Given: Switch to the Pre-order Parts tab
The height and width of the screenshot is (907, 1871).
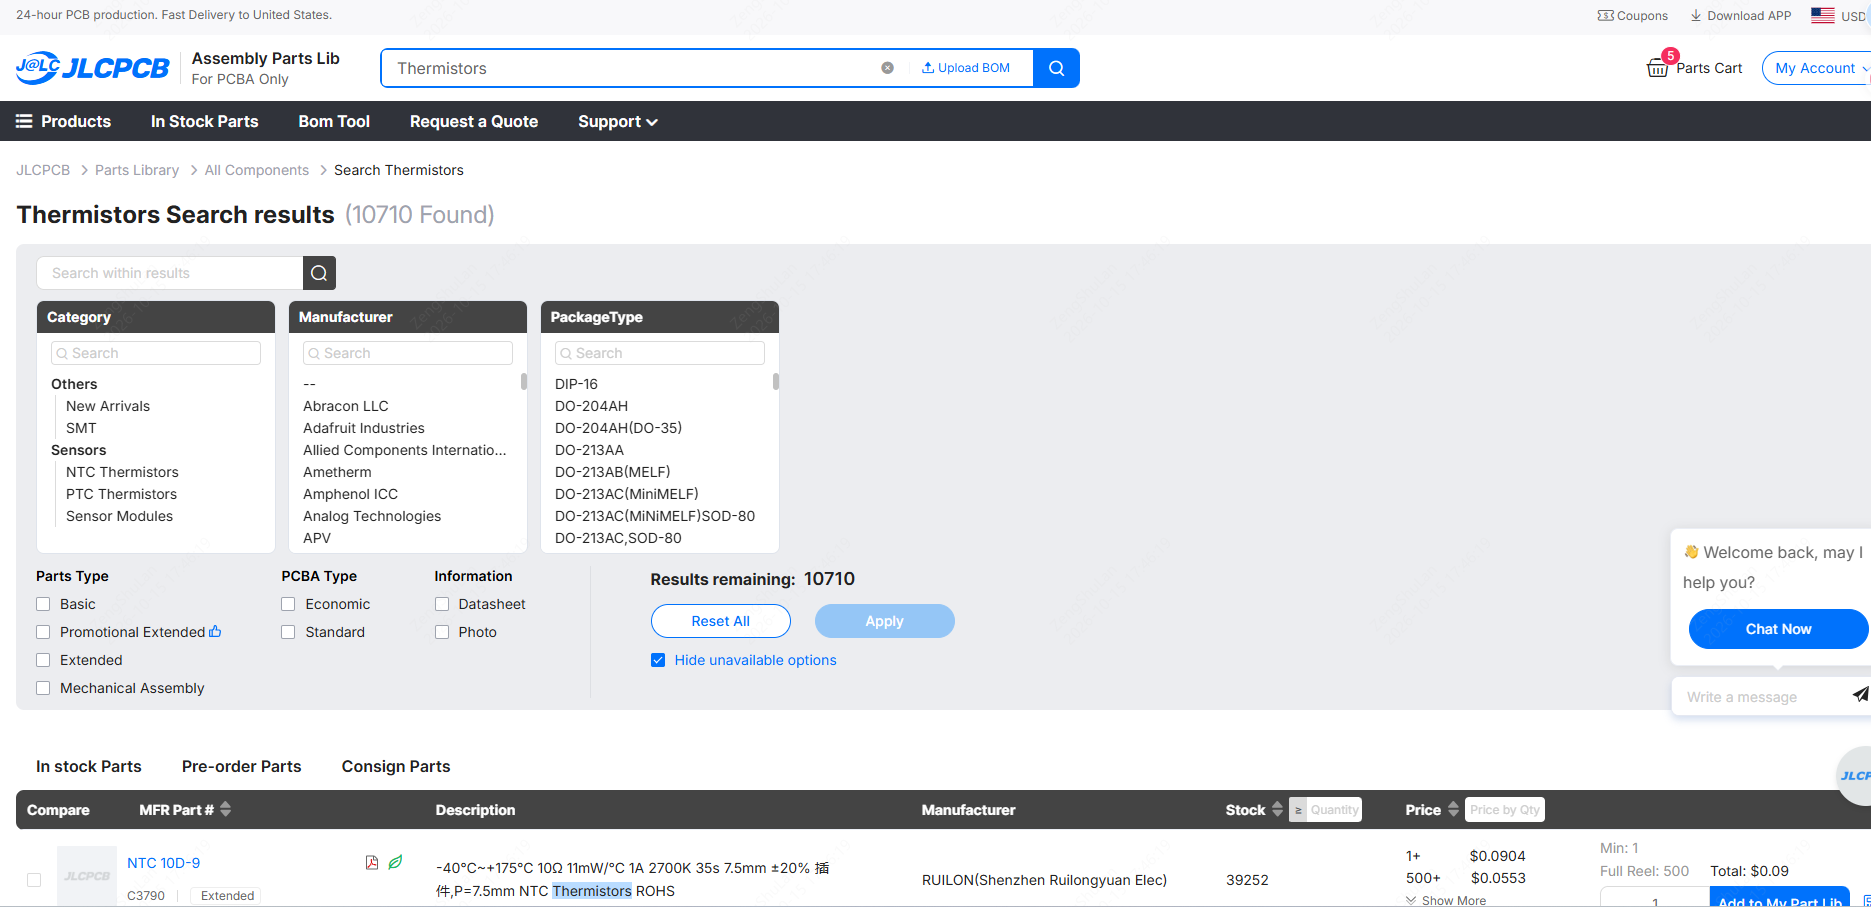Looking at the screenshot, I should tap(241, 766).
